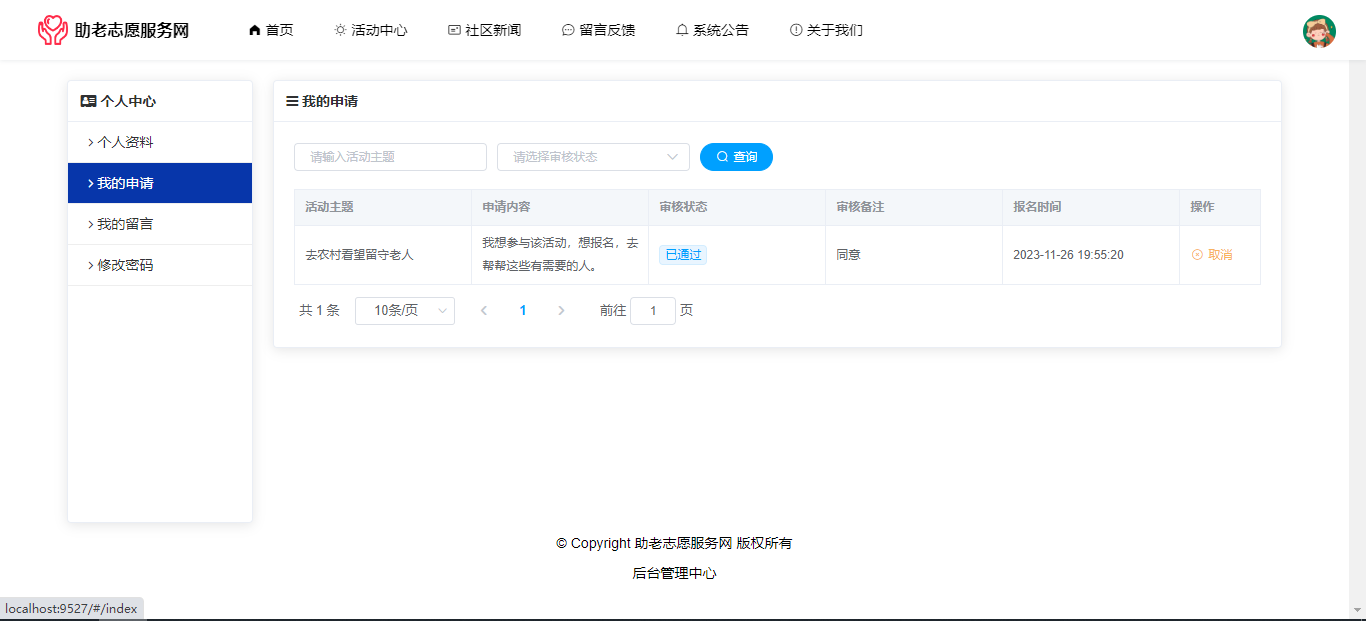Open the 后台管理中心 footer link
Image resolution: width=1366 pixels, height=621 pixels.
(x=674, y=573)
